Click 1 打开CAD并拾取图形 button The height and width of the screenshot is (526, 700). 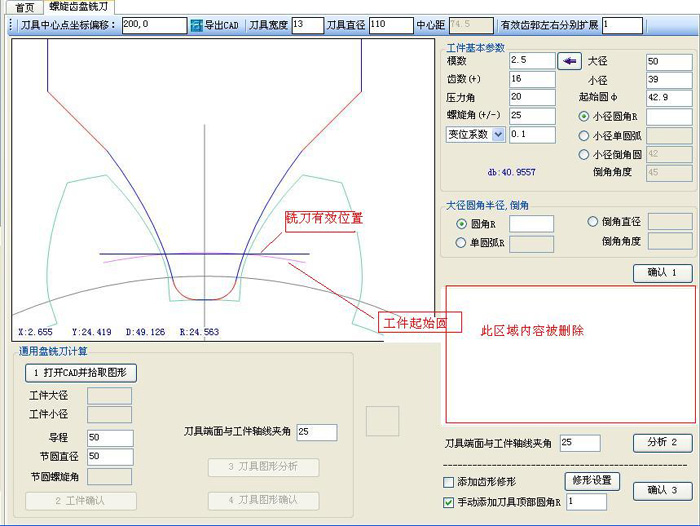coord(81,373)
